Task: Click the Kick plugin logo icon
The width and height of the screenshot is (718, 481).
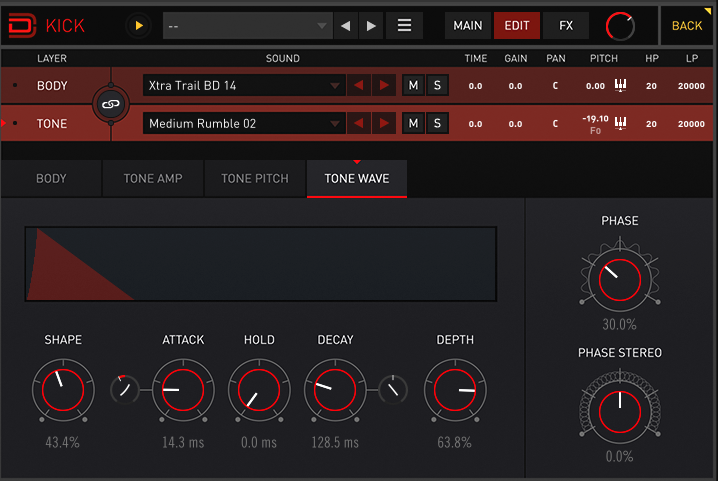Action: (x=22, y=26)
